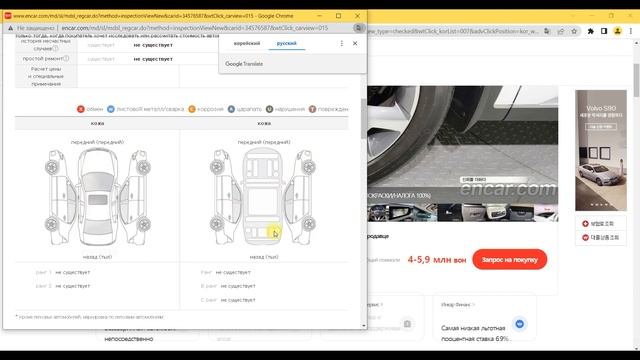640x360 pixels.
Task: Click the main car photo on encar page
Action: (462, 144)
